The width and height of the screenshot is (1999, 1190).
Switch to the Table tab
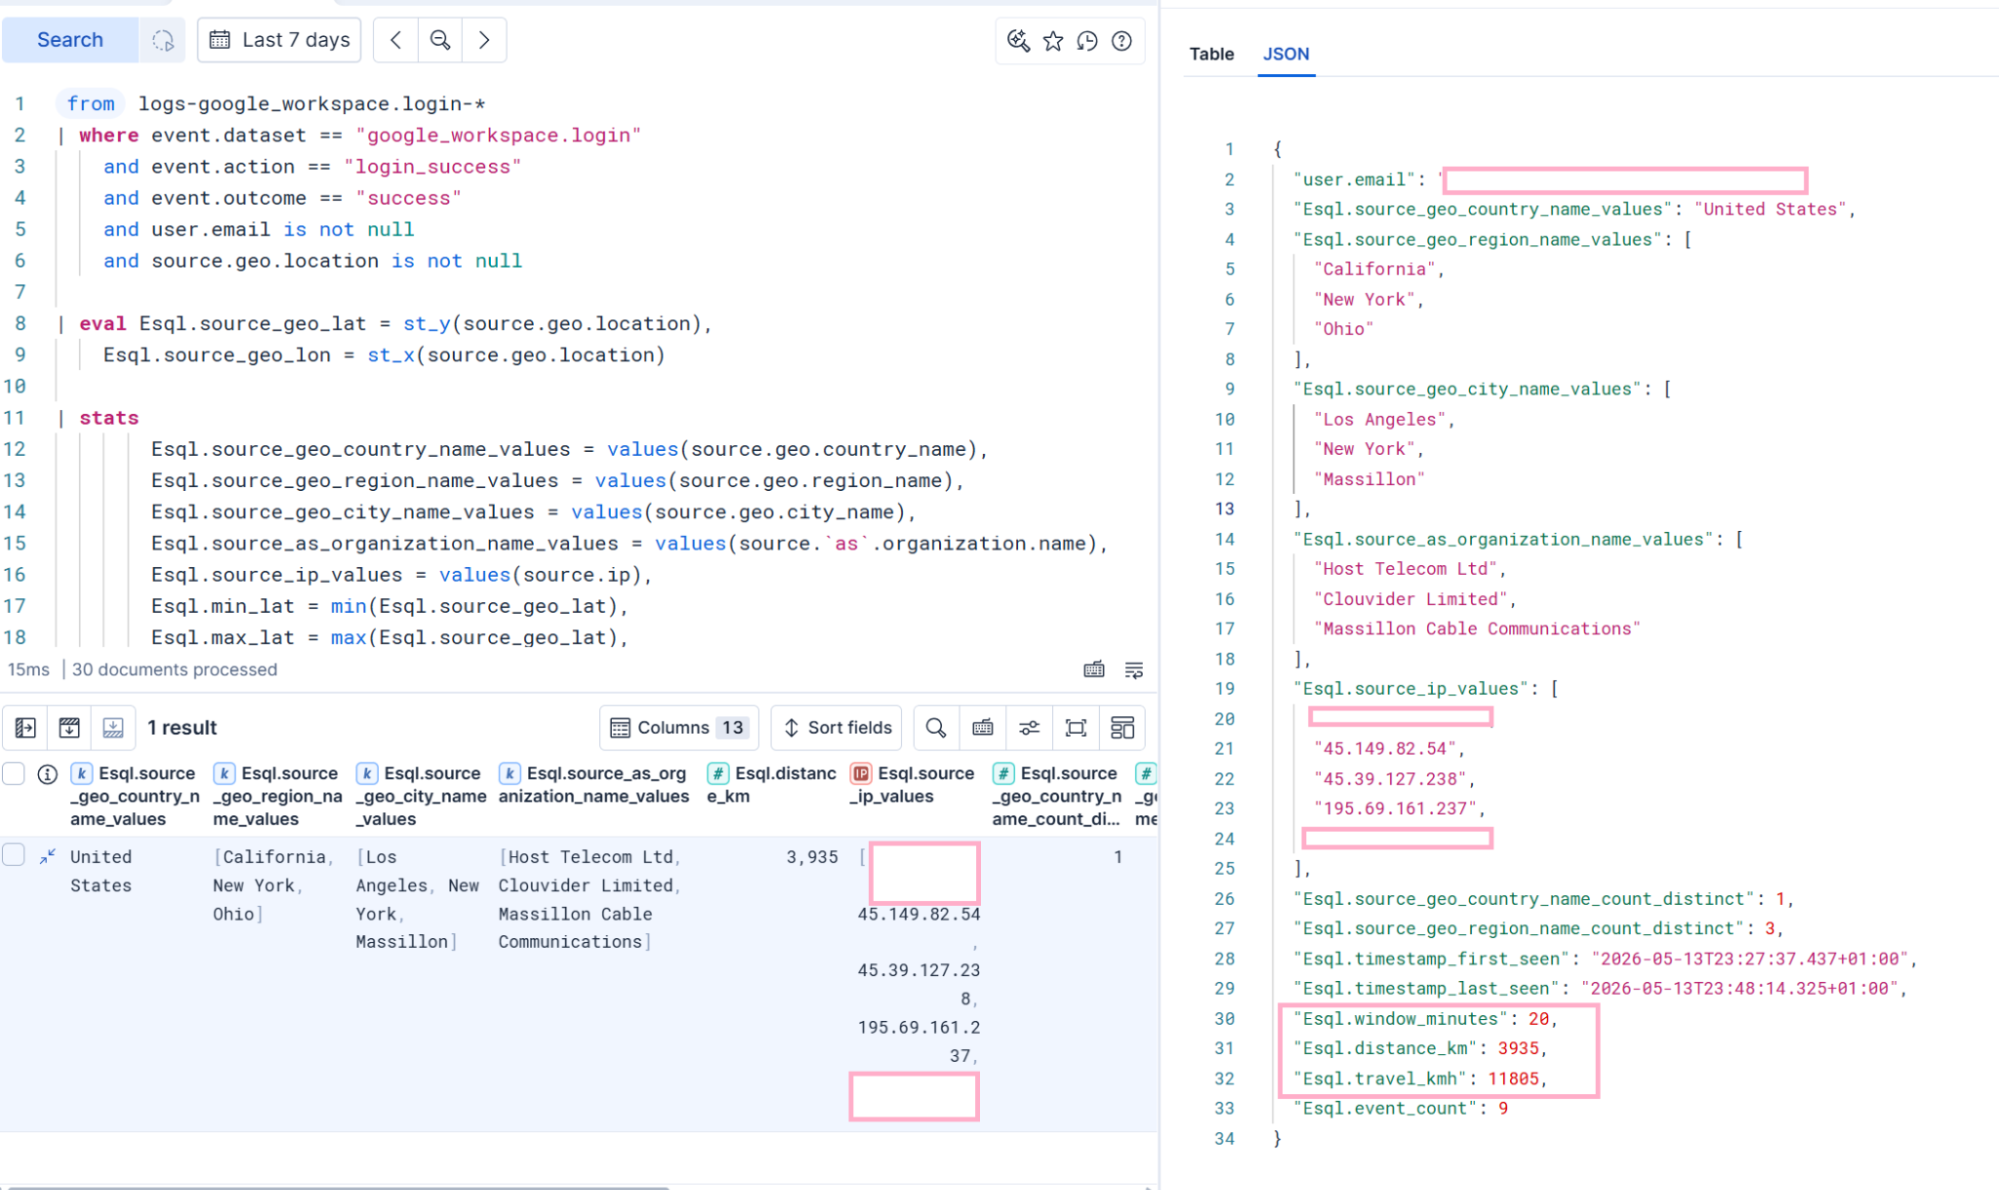pos(1211,54)
